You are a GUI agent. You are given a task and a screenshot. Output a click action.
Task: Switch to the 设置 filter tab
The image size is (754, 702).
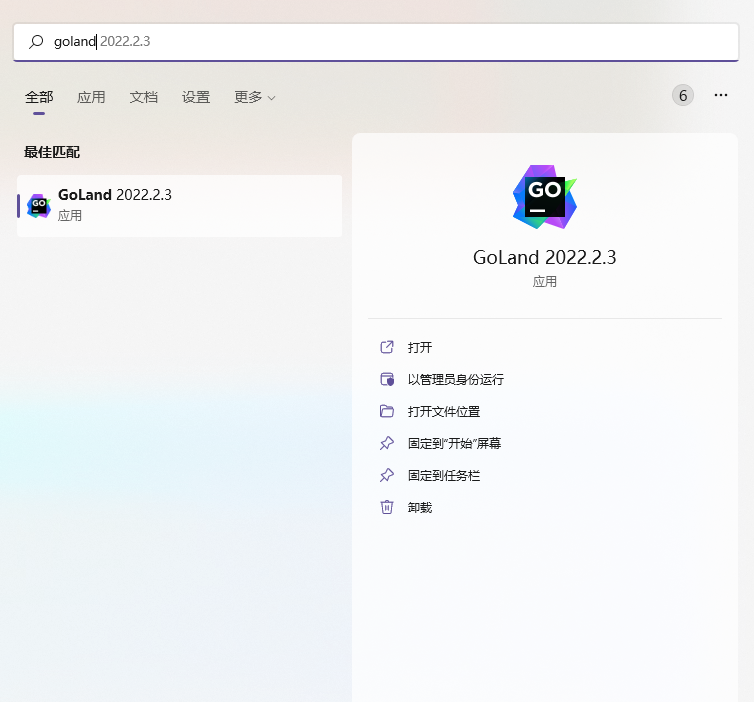click(x=196, y=97)
